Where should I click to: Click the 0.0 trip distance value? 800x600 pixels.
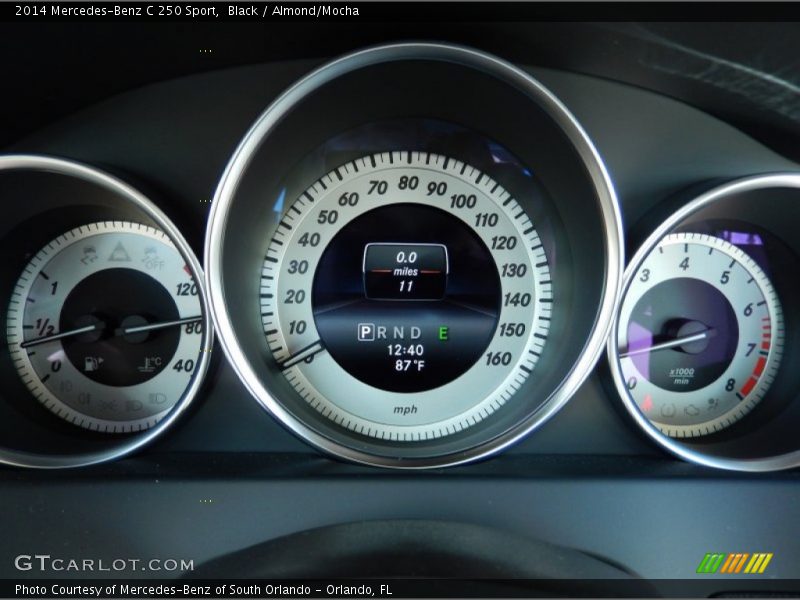point(406,257)
